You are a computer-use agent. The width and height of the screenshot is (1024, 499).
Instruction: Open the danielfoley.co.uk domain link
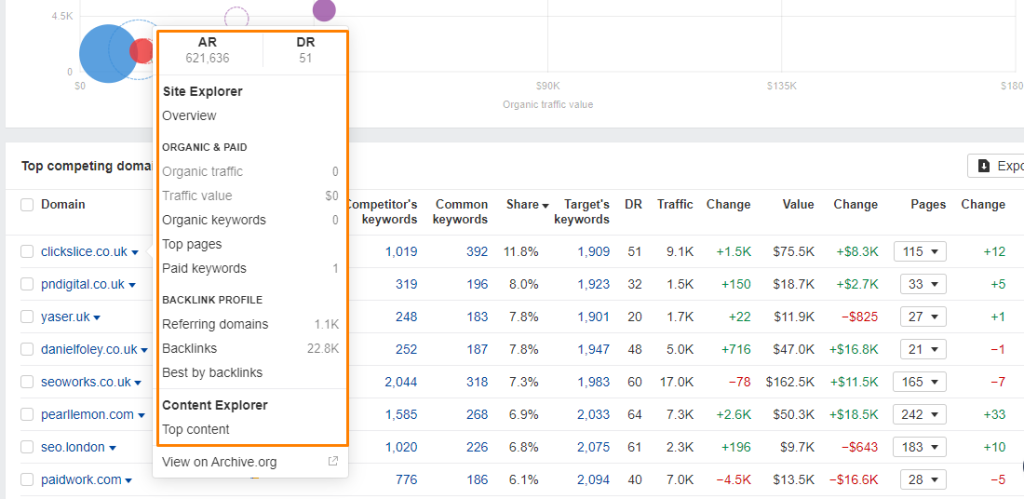89,349
